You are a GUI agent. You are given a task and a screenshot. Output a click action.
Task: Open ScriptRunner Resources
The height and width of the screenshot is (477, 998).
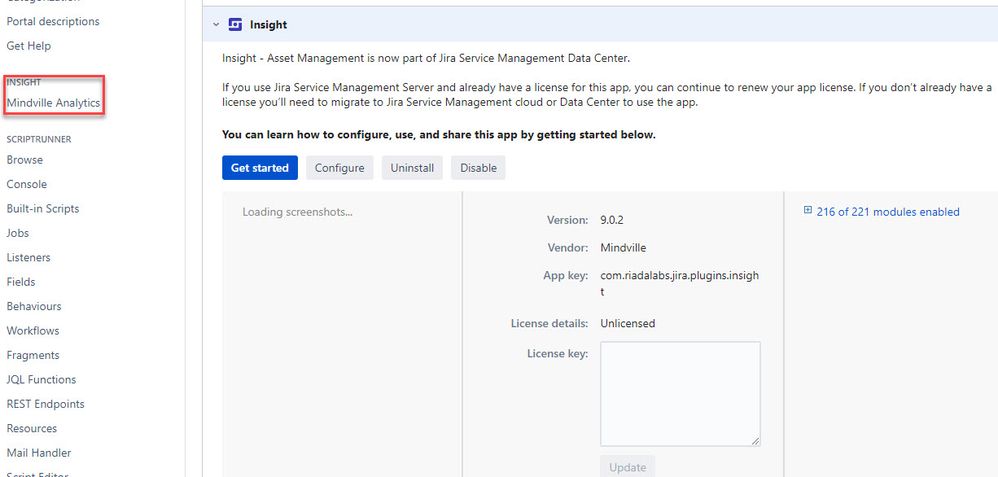click(32, 429)
